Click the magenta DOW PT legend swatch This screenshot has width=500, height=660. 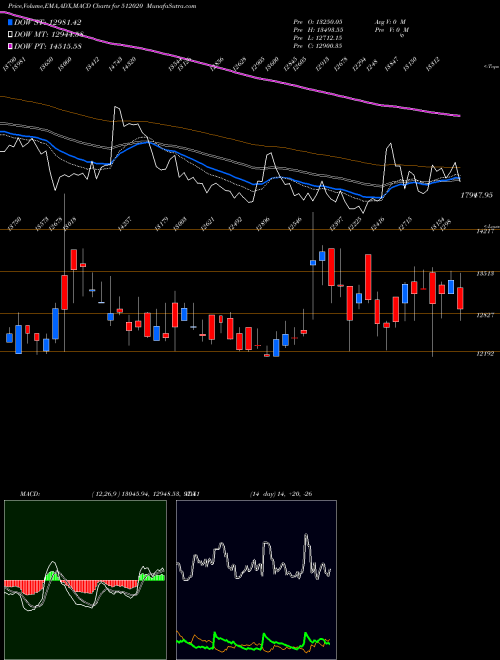pyautogui.click(x=10, y=46)
